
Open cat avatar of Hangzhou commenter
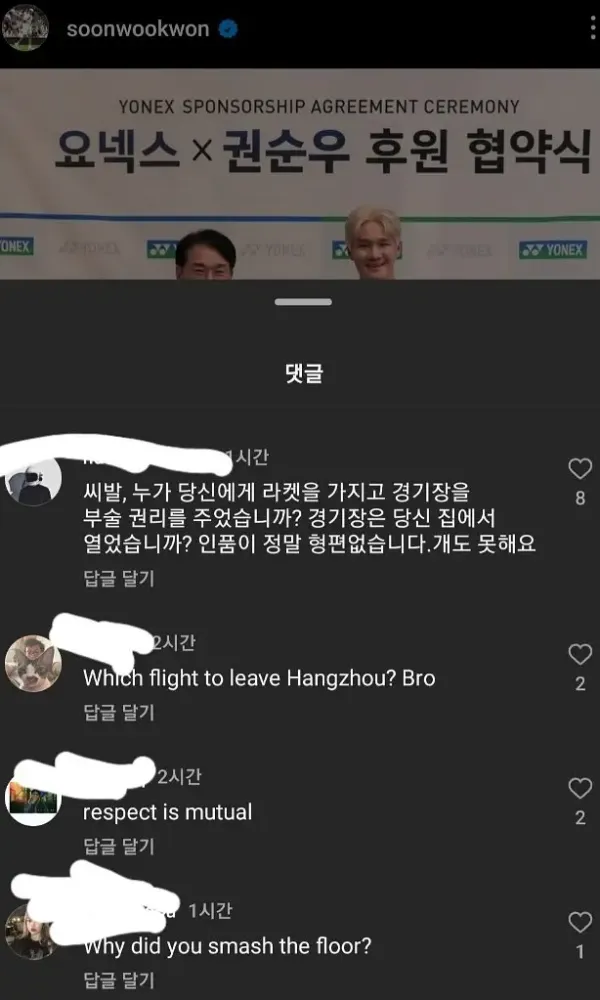(33, 664)
